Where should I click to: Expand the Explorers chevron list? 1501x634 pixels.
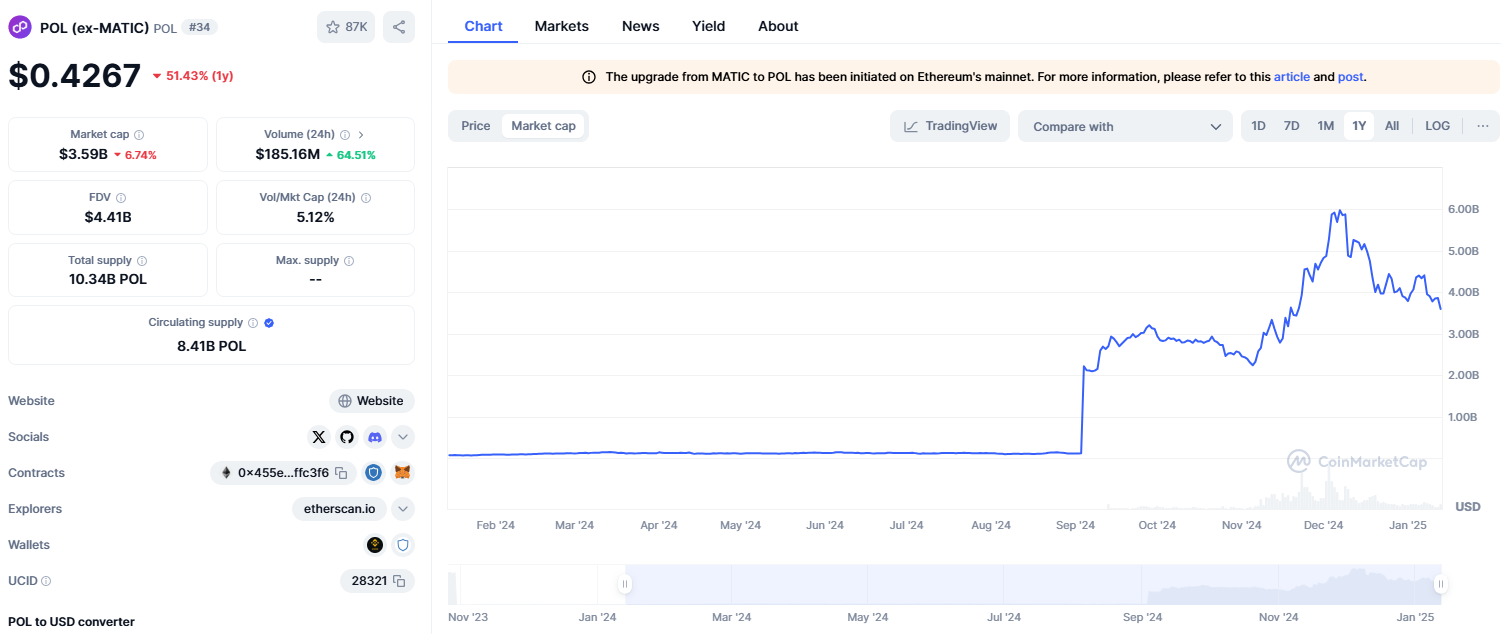pyautogui.click(x=403, y=509)
